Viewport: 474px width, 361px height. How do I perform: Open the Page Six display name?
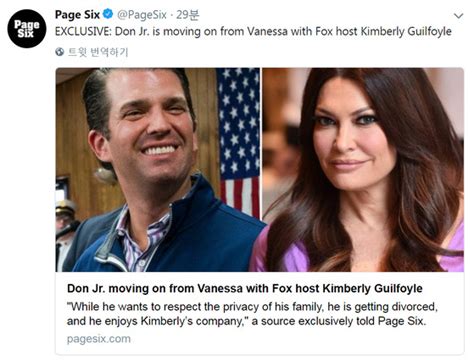pos(77,15)
